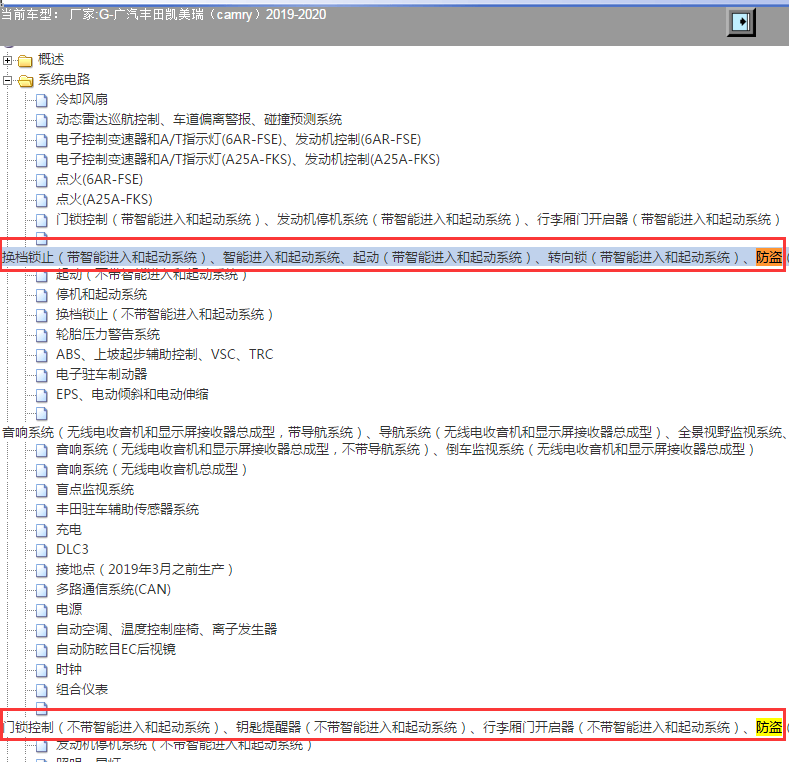Click document icon beside 音响系统（无线电收音机总成型）
This screenshot has height=762, width=789.
click(x=42, y=470)
